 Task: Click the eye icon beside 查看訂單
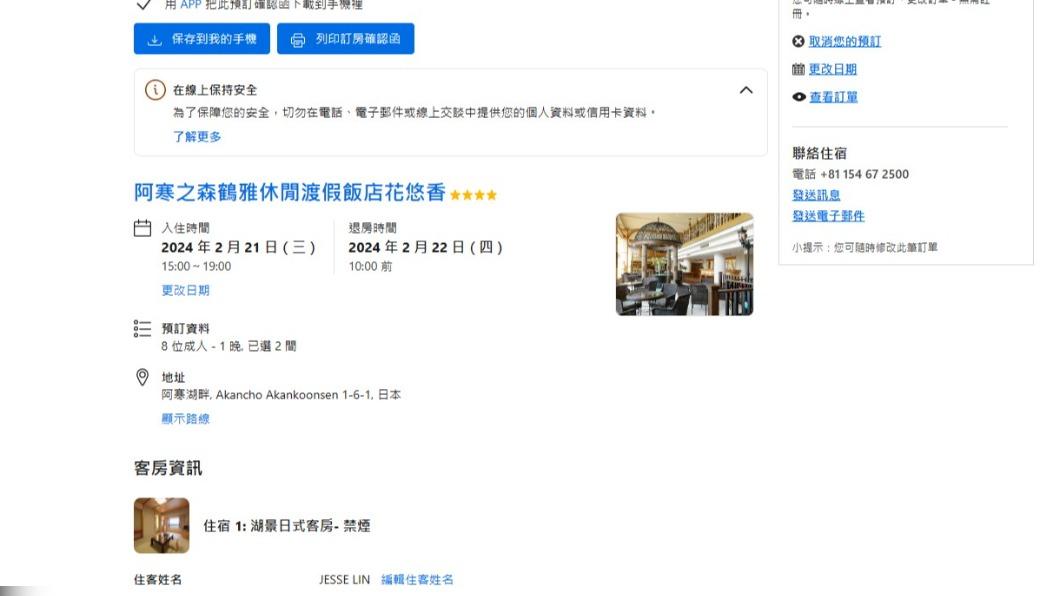pyautogui.click(x=798, y=97)
